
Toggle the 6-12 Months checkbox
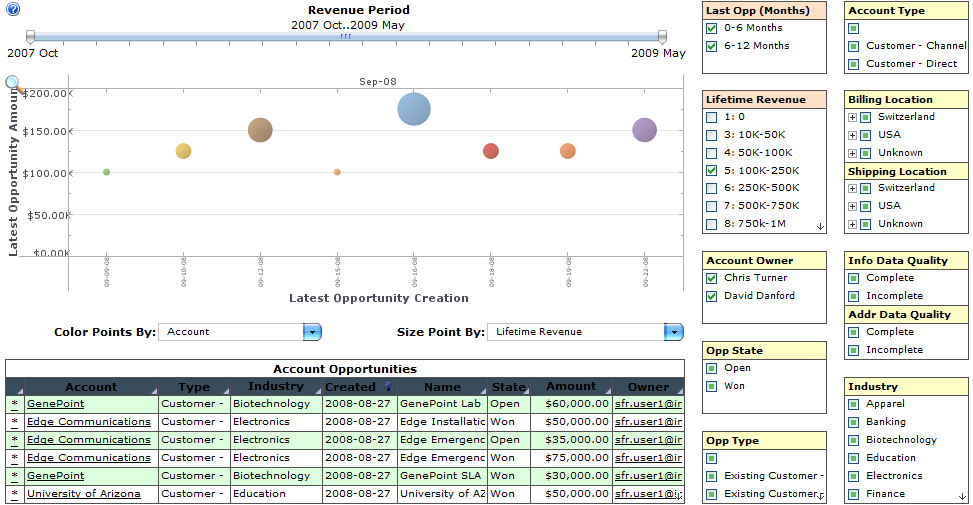(712, 47)
